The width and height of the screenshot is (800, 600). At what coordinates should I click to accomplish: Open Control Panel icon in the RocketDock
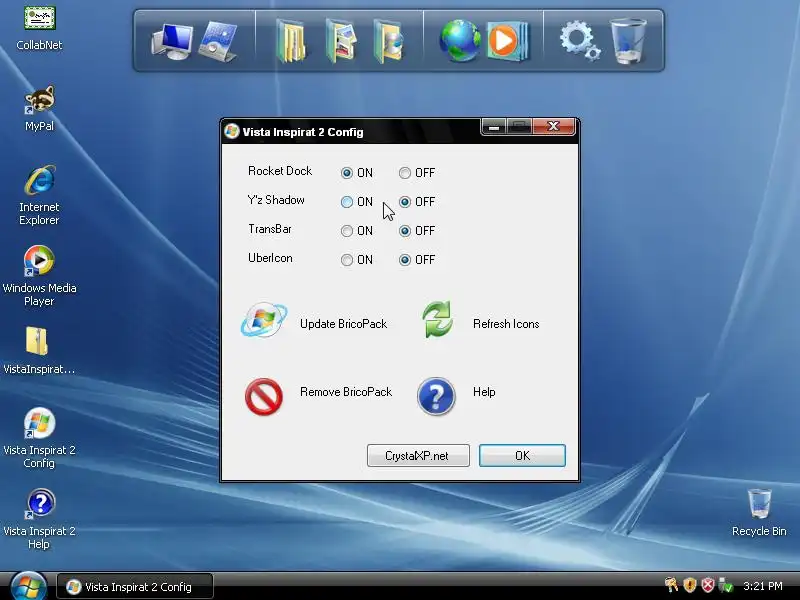[218, 42]
